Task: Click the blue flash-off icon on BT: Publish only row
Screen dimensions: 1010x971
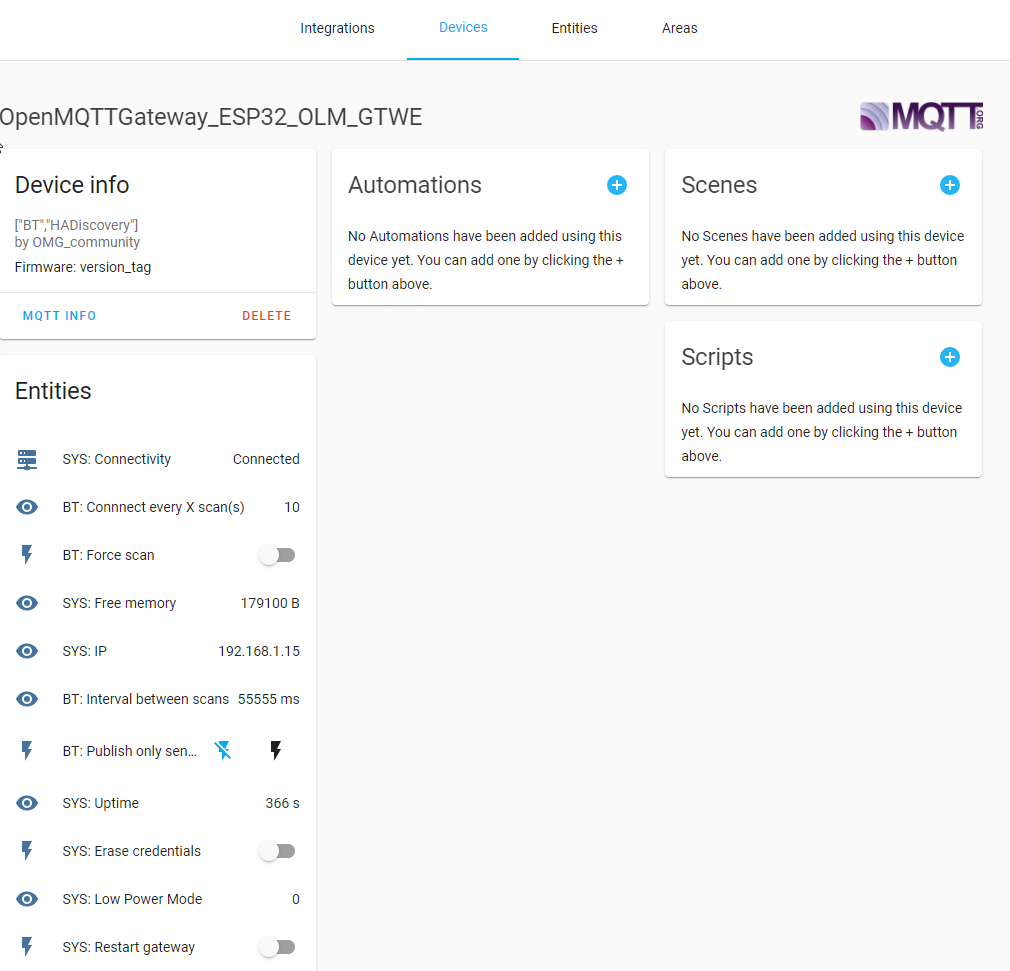Action: click(222, 750)
